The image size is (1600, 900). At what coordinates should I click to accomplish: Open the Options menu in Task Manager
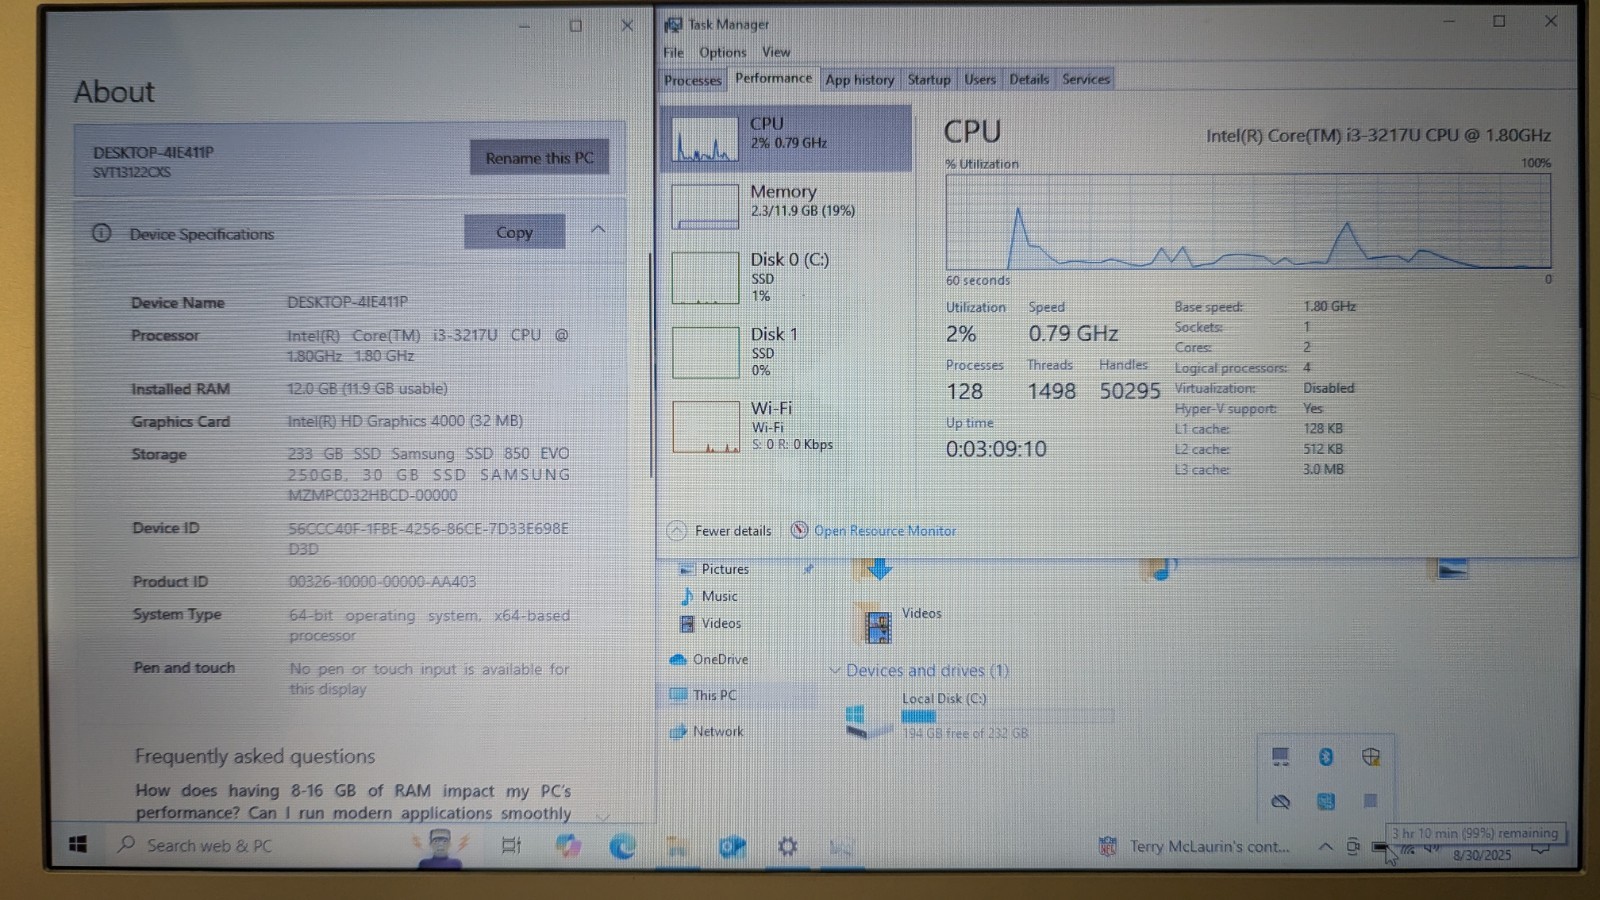pyautogui.click(x=722, y=52)
